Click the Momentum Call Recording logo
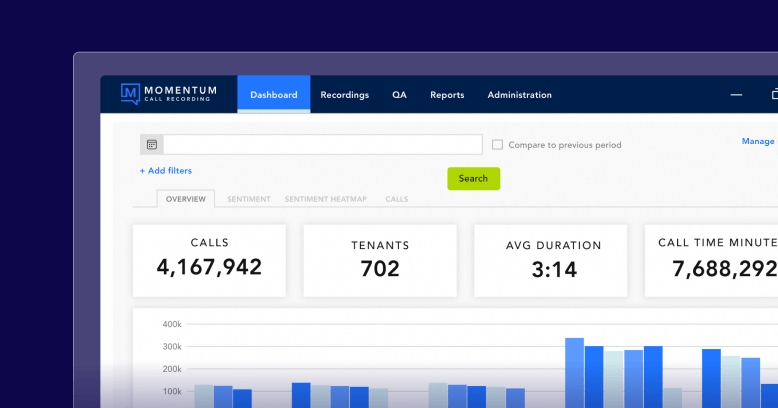Image resolution: width=778 pixels, height=408 pixels. 167,94
